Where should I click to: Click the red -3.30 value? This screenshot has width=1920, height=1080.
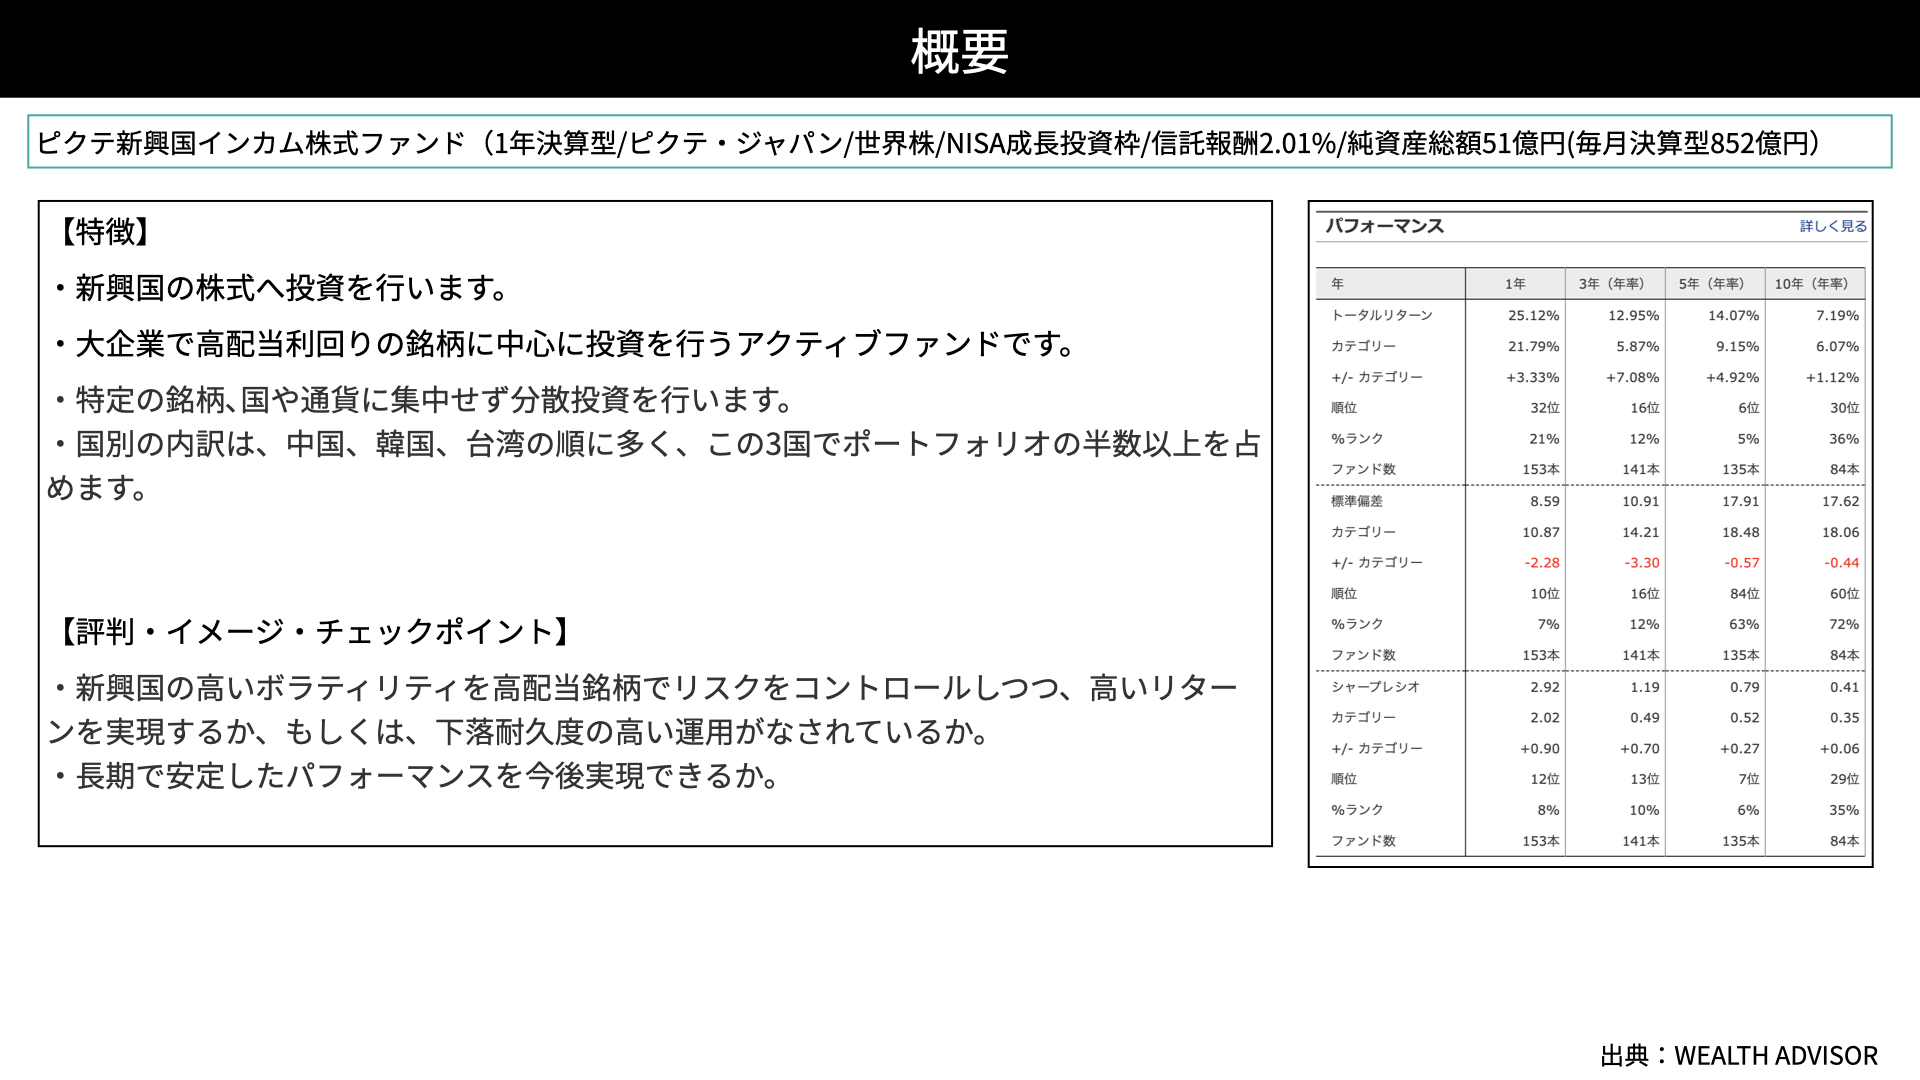[x=1642, y=563]
